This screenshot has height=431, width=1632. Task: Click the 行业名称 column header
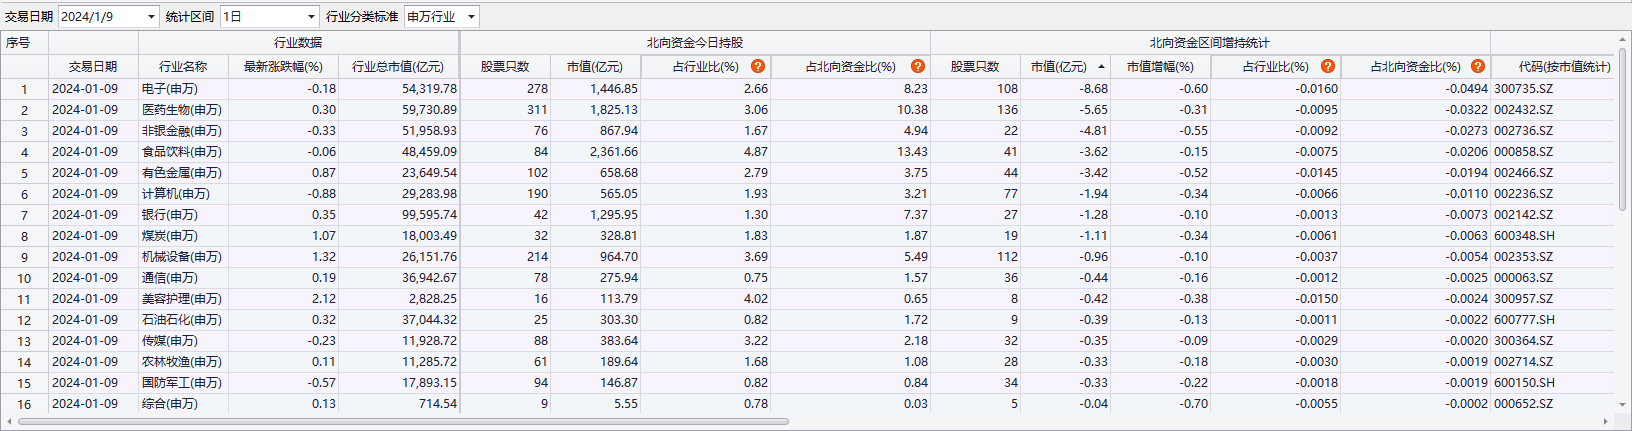tap(183, 67)
